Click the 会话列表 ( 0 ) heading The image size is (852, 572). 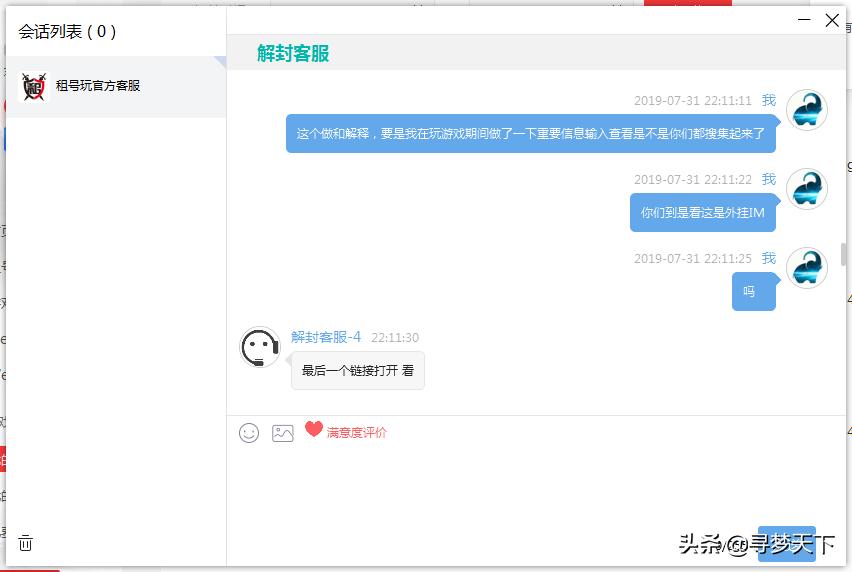pos(67,32)
